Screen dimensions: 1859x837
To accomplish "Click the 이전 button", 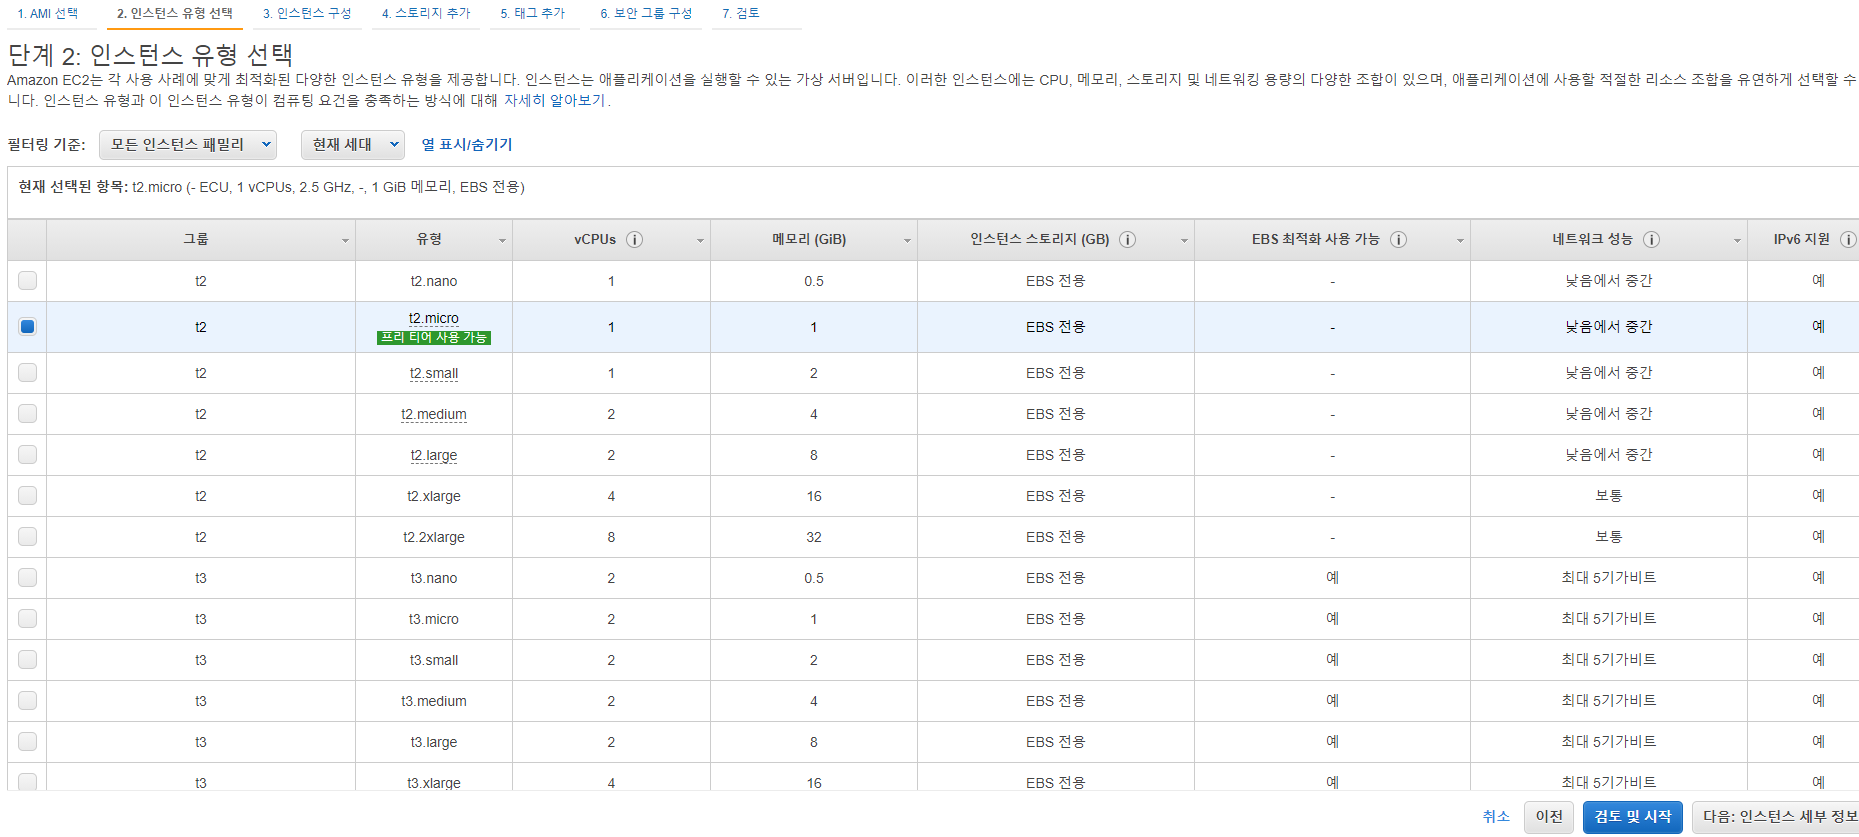I will coord(1549,816).
